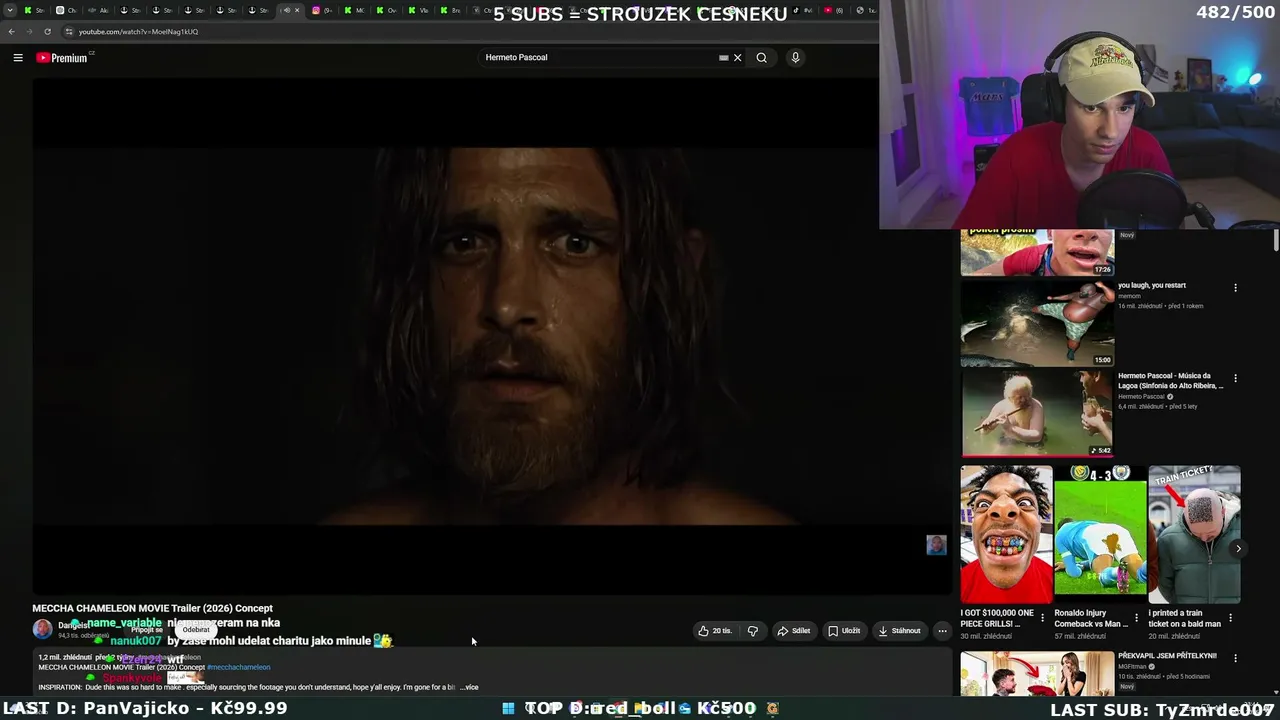Close the active YouTube browser tab
Screen dimensions: 1280x720
[x=297, y=10]
